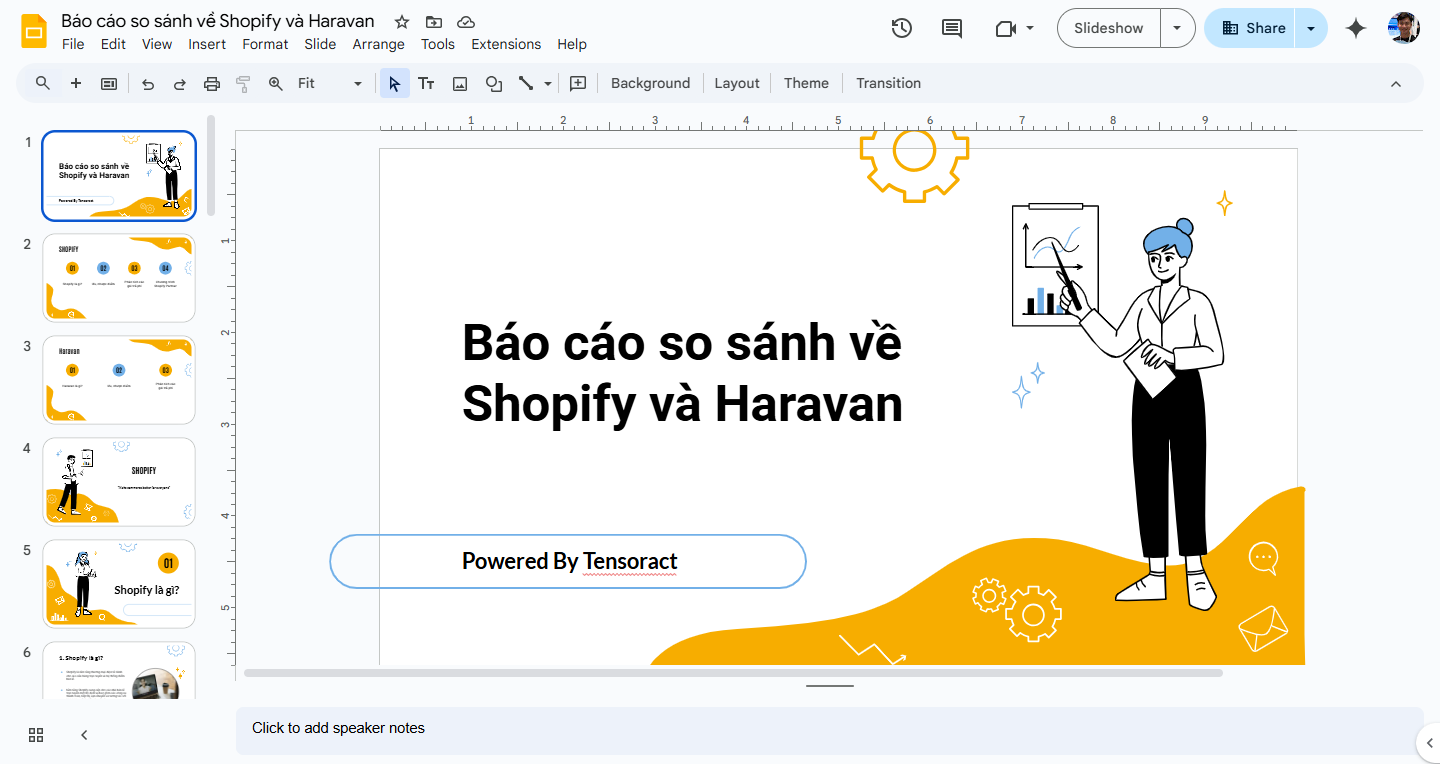Open the Arrange menu
This screenshot has width=1440, height=764.
pyautogui.click(x=379, y=44)
